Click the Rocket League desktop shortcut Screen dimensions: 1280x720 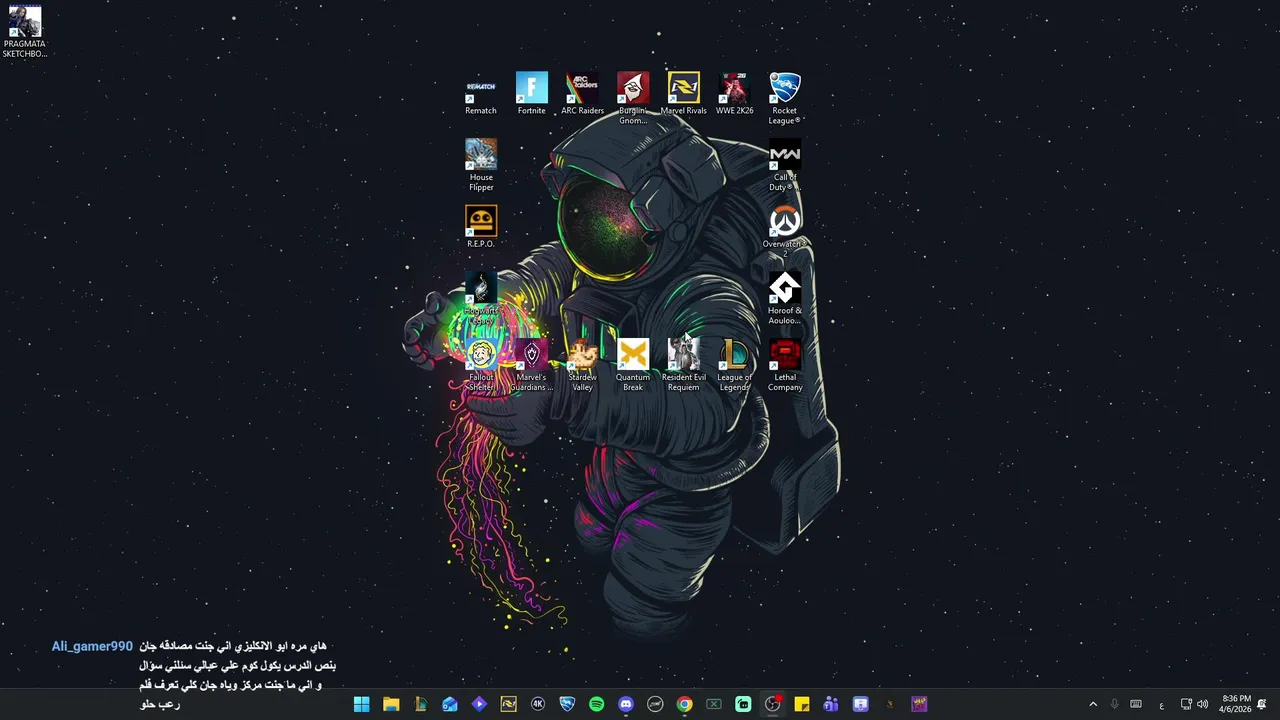785,98
